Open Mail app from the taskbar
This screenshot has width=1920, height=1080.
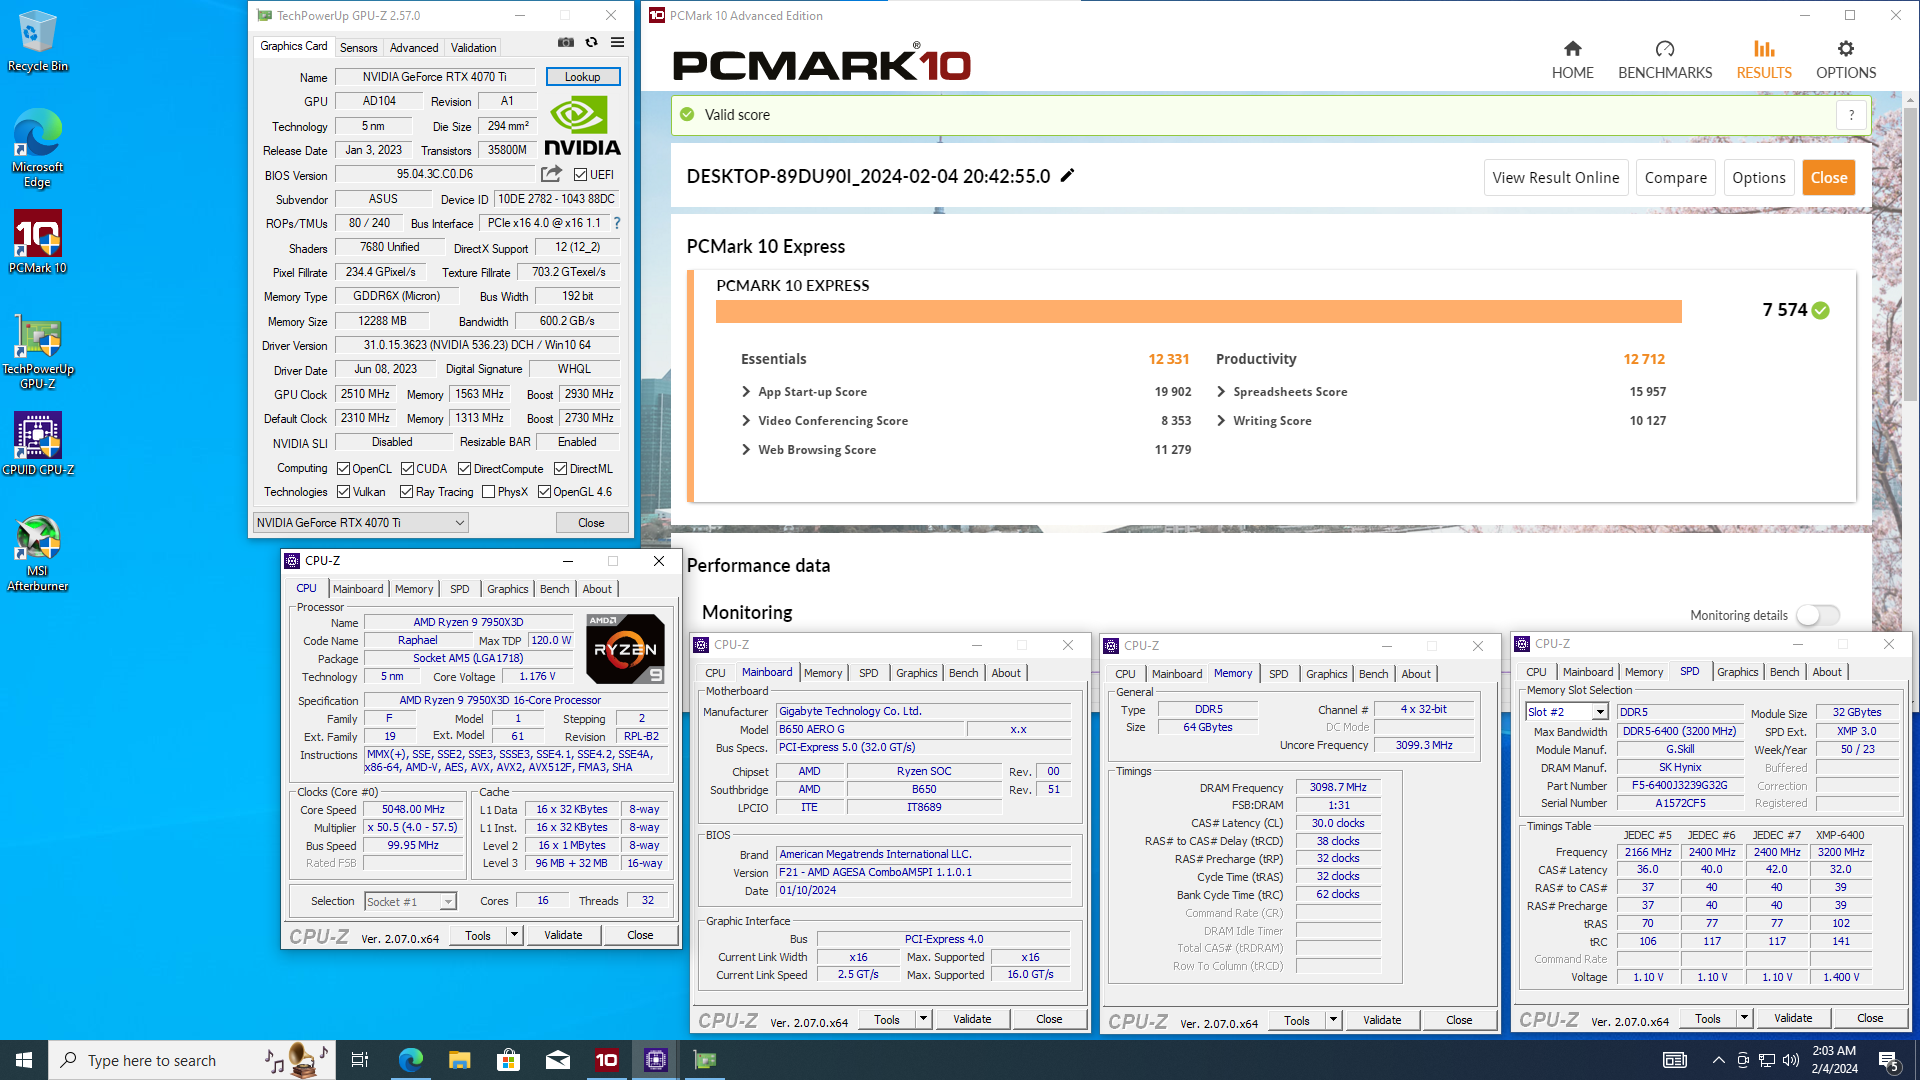(558, 1060)
